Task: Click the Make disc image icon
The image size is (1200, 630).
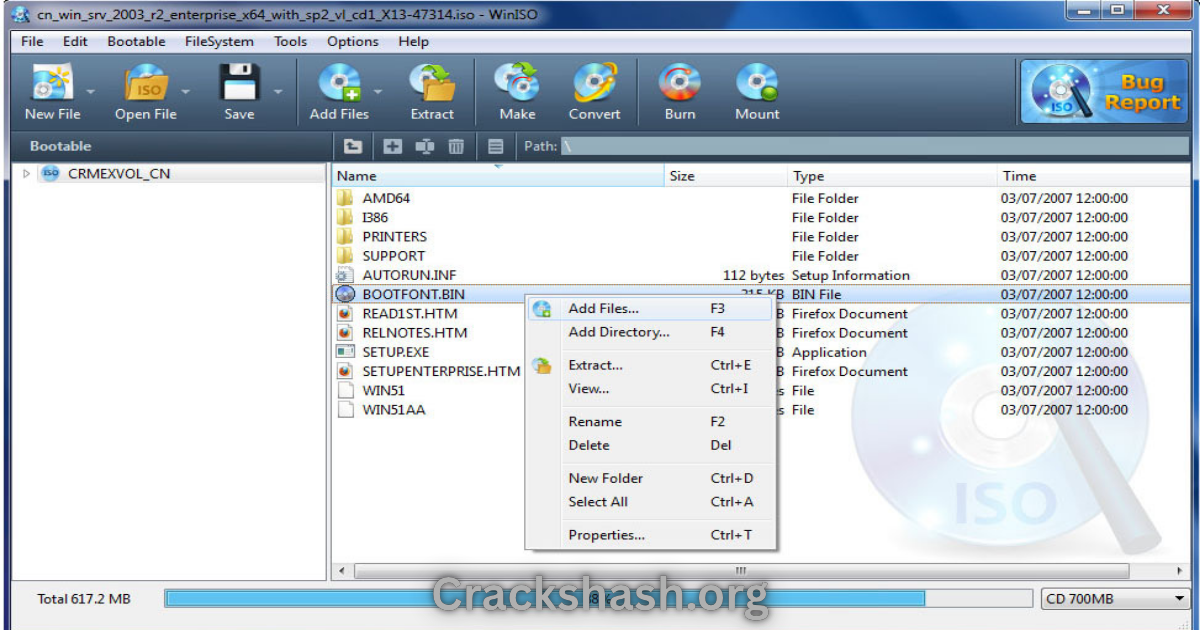Action: [517, 83]
